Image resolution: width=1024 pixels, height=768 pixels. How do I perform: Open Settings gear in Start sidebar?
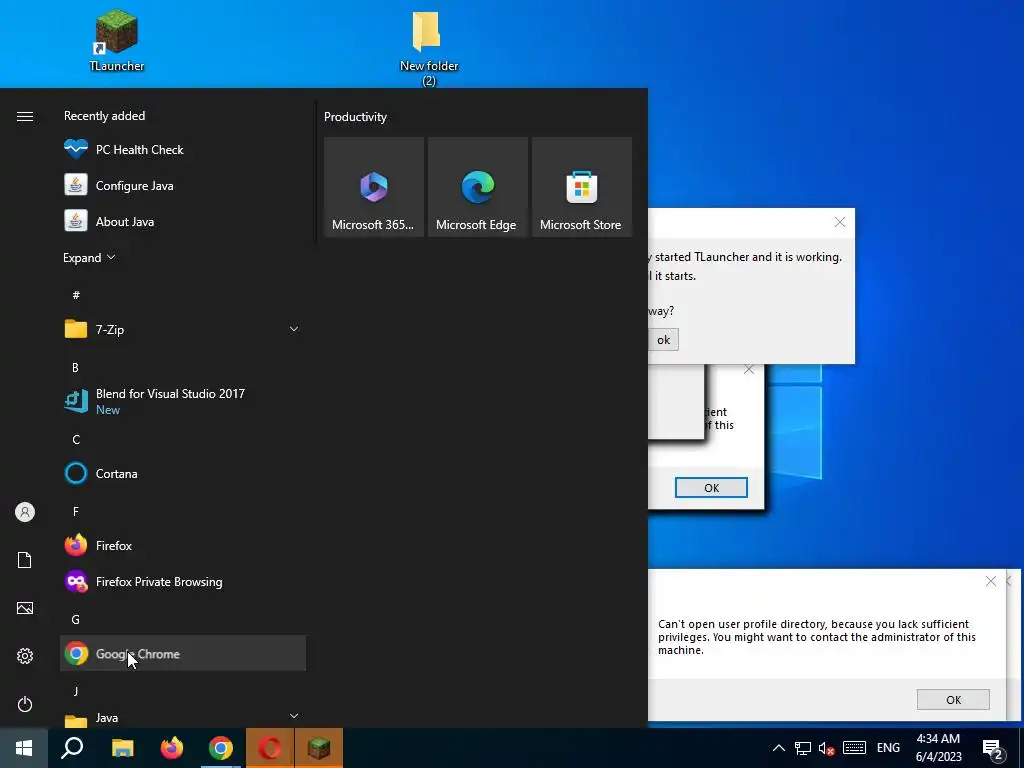[x=25, y=656]
